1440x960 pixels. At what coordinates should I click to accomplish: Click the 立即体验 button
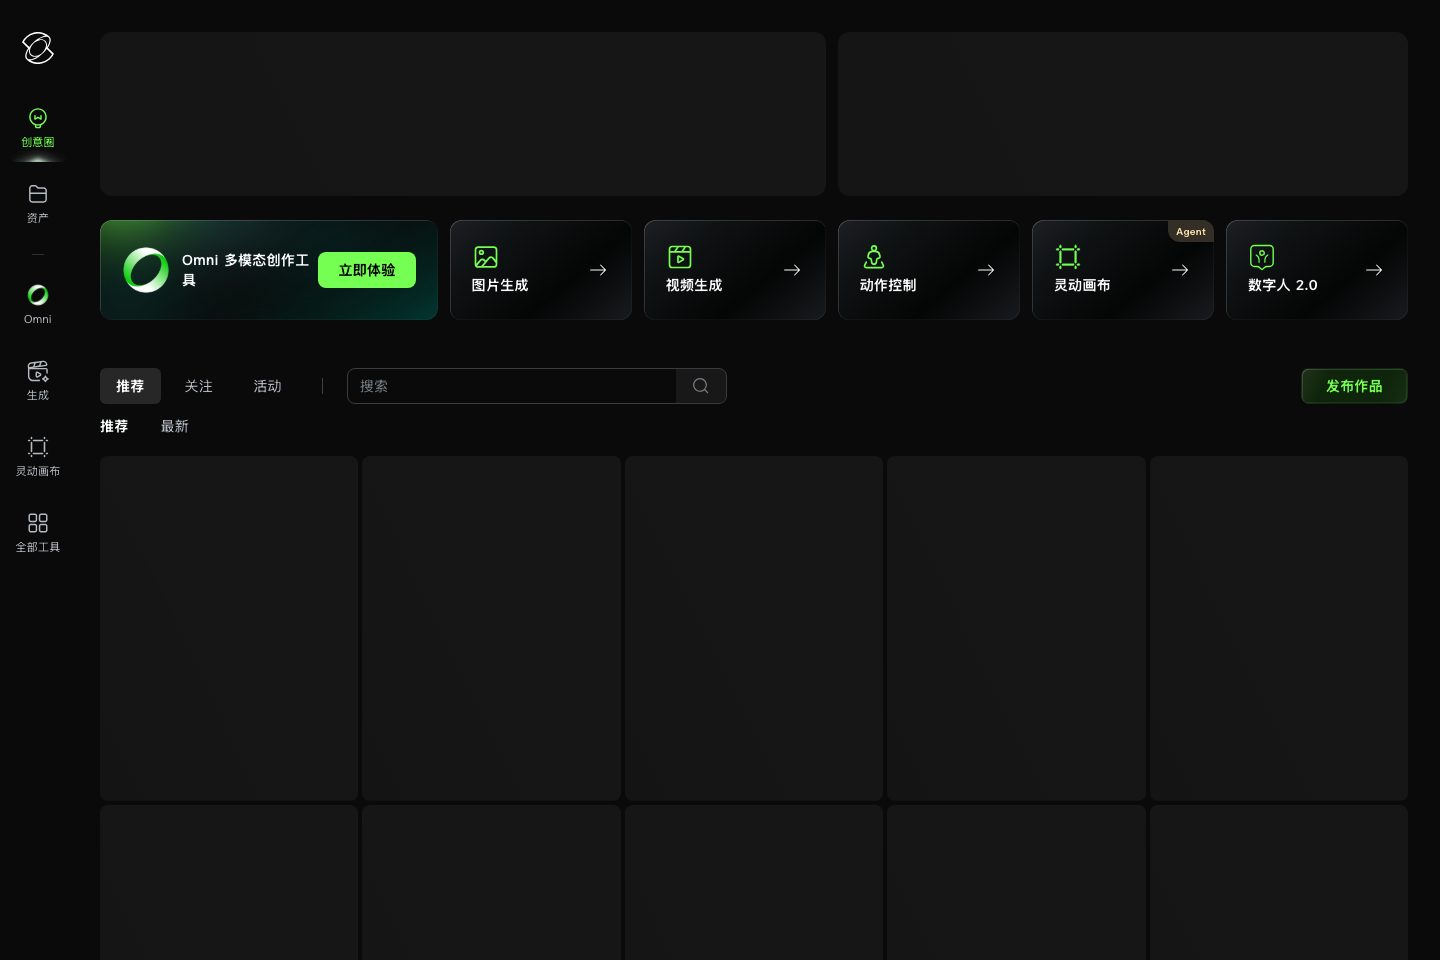click(x=367, y=270)
